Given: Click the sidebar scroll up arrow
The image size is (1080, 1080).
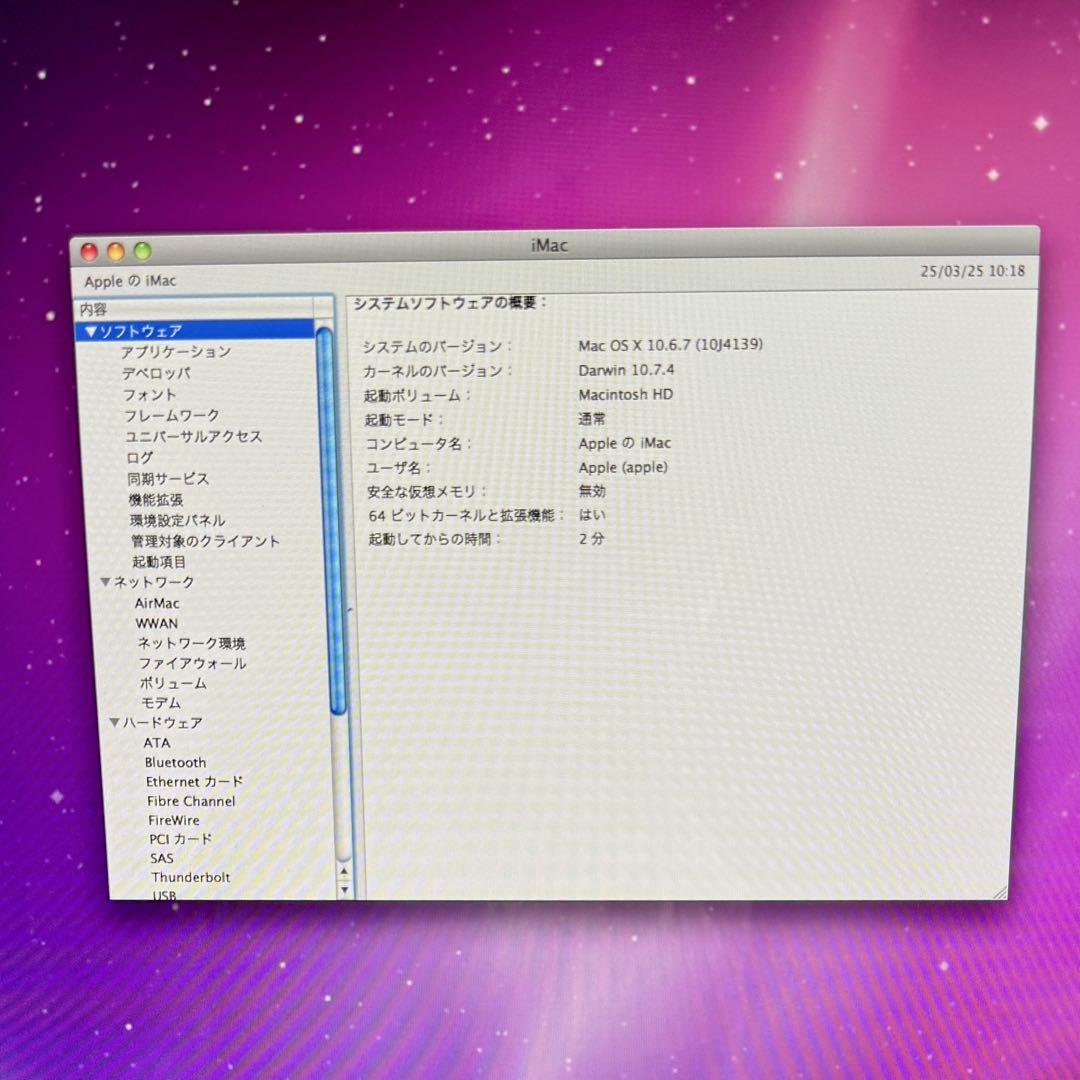Looking at the screenshot, I should pyautogui.click(x=344, y=872).
